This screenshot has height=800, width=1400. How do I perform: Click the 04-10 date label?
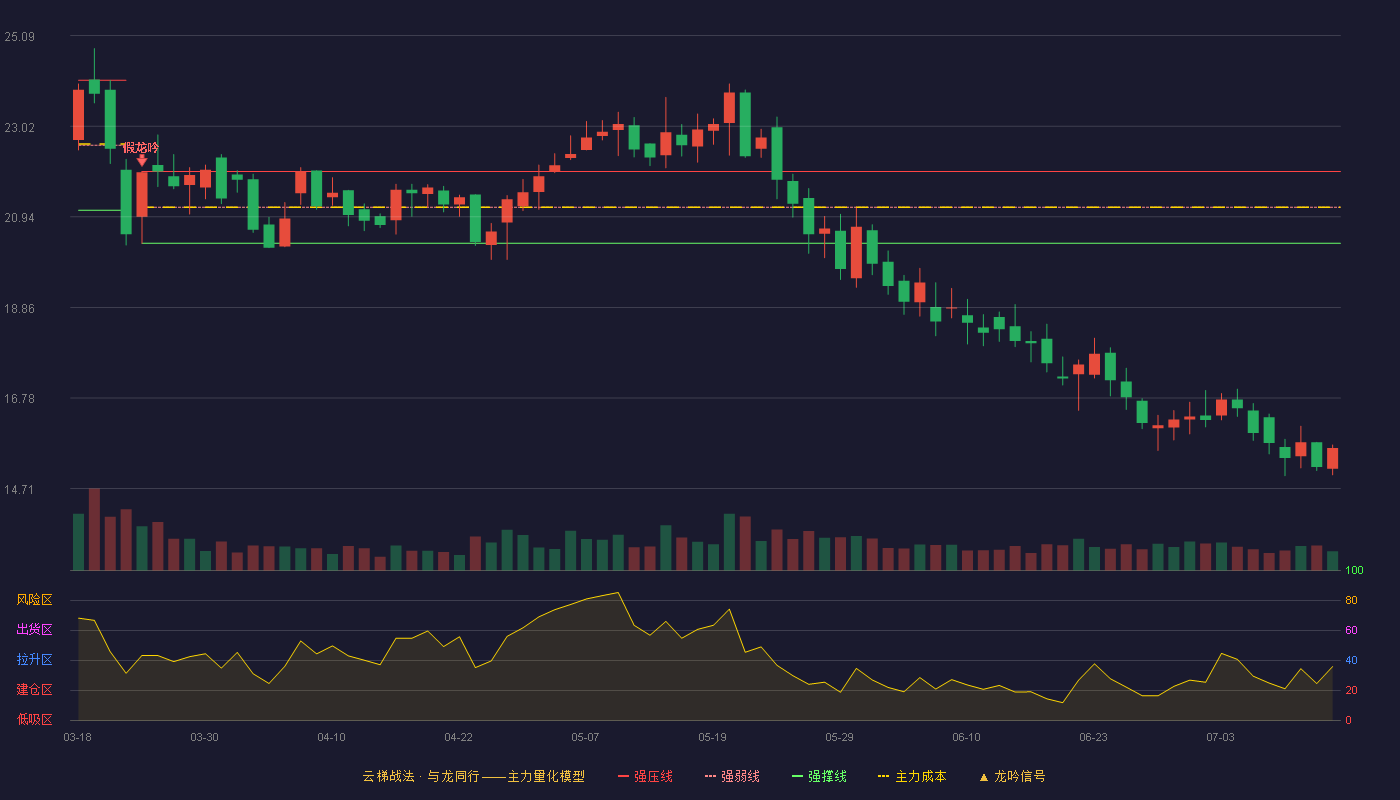[331, 737]
